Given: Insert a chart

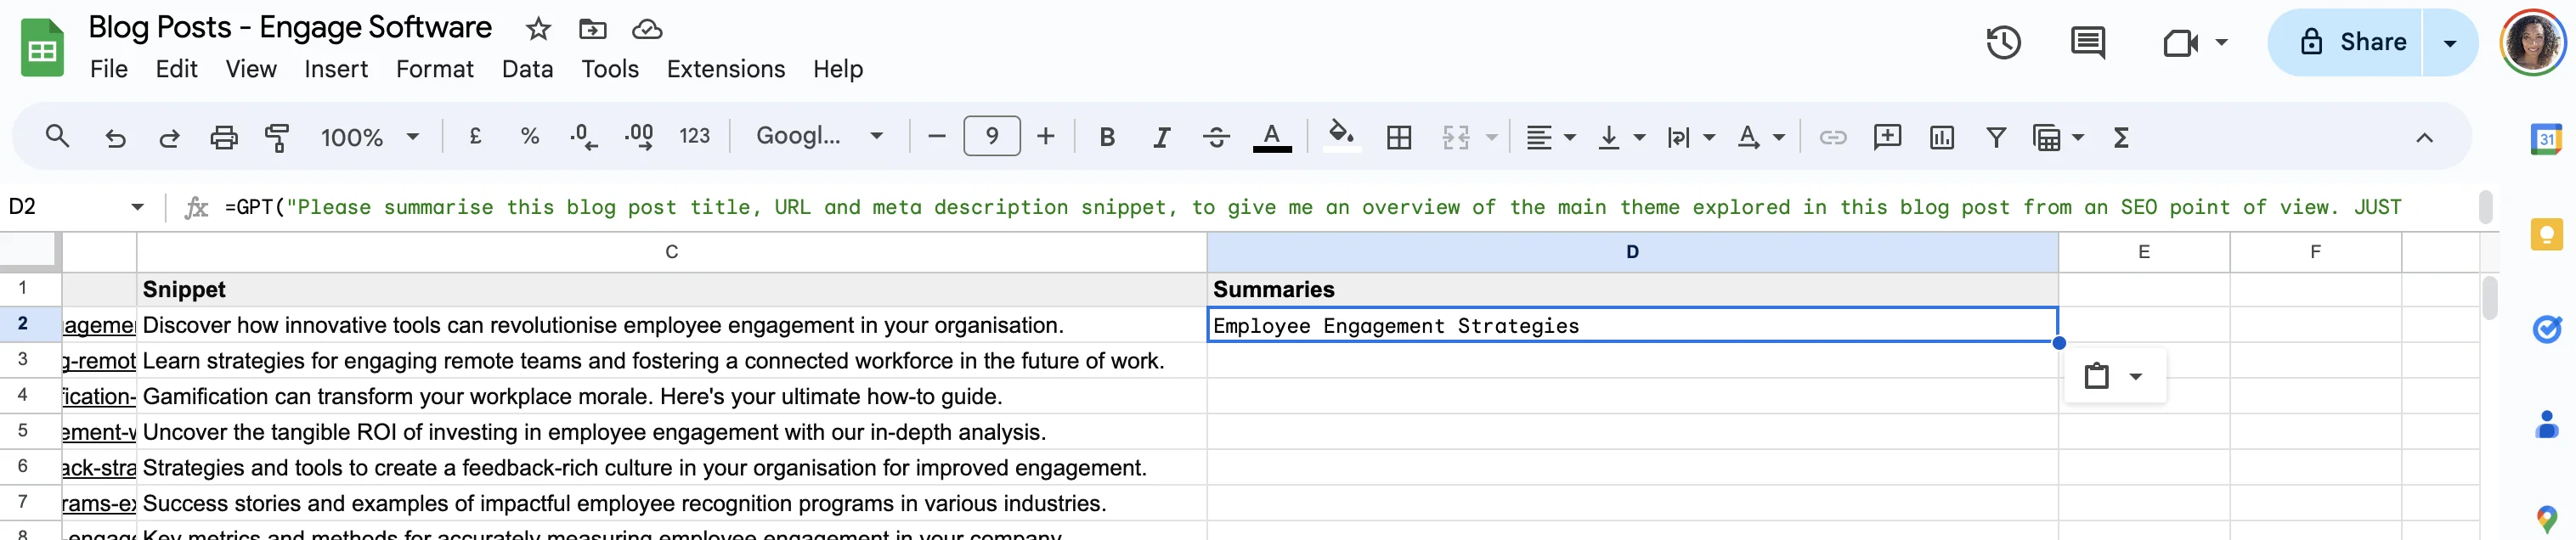Looking at the screenshot, I should coord(1941,137).
